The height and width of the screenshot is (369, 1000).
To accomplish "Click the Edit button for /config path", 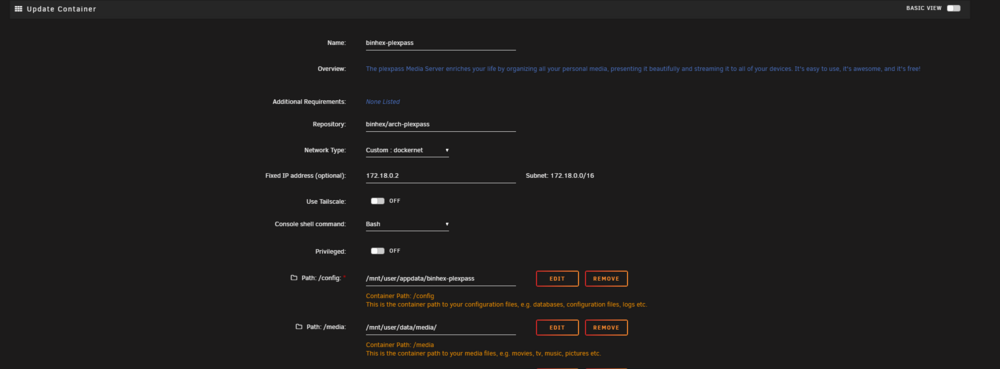I will [x=557, y=279].
